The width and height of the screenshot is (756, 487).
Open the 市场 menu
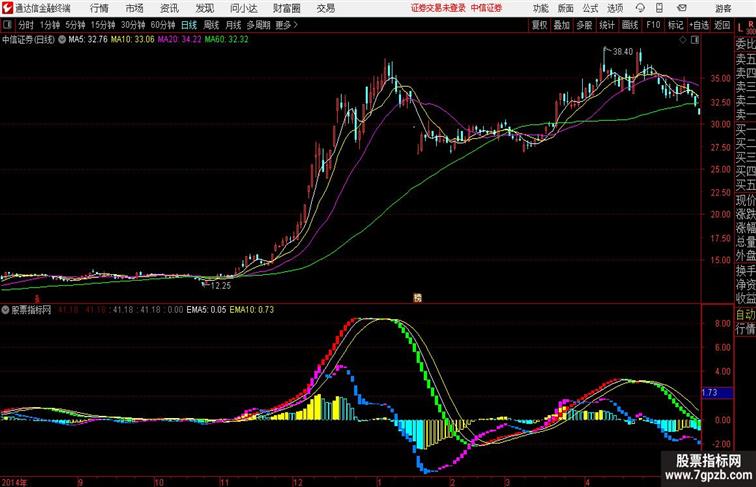[135, 8]
